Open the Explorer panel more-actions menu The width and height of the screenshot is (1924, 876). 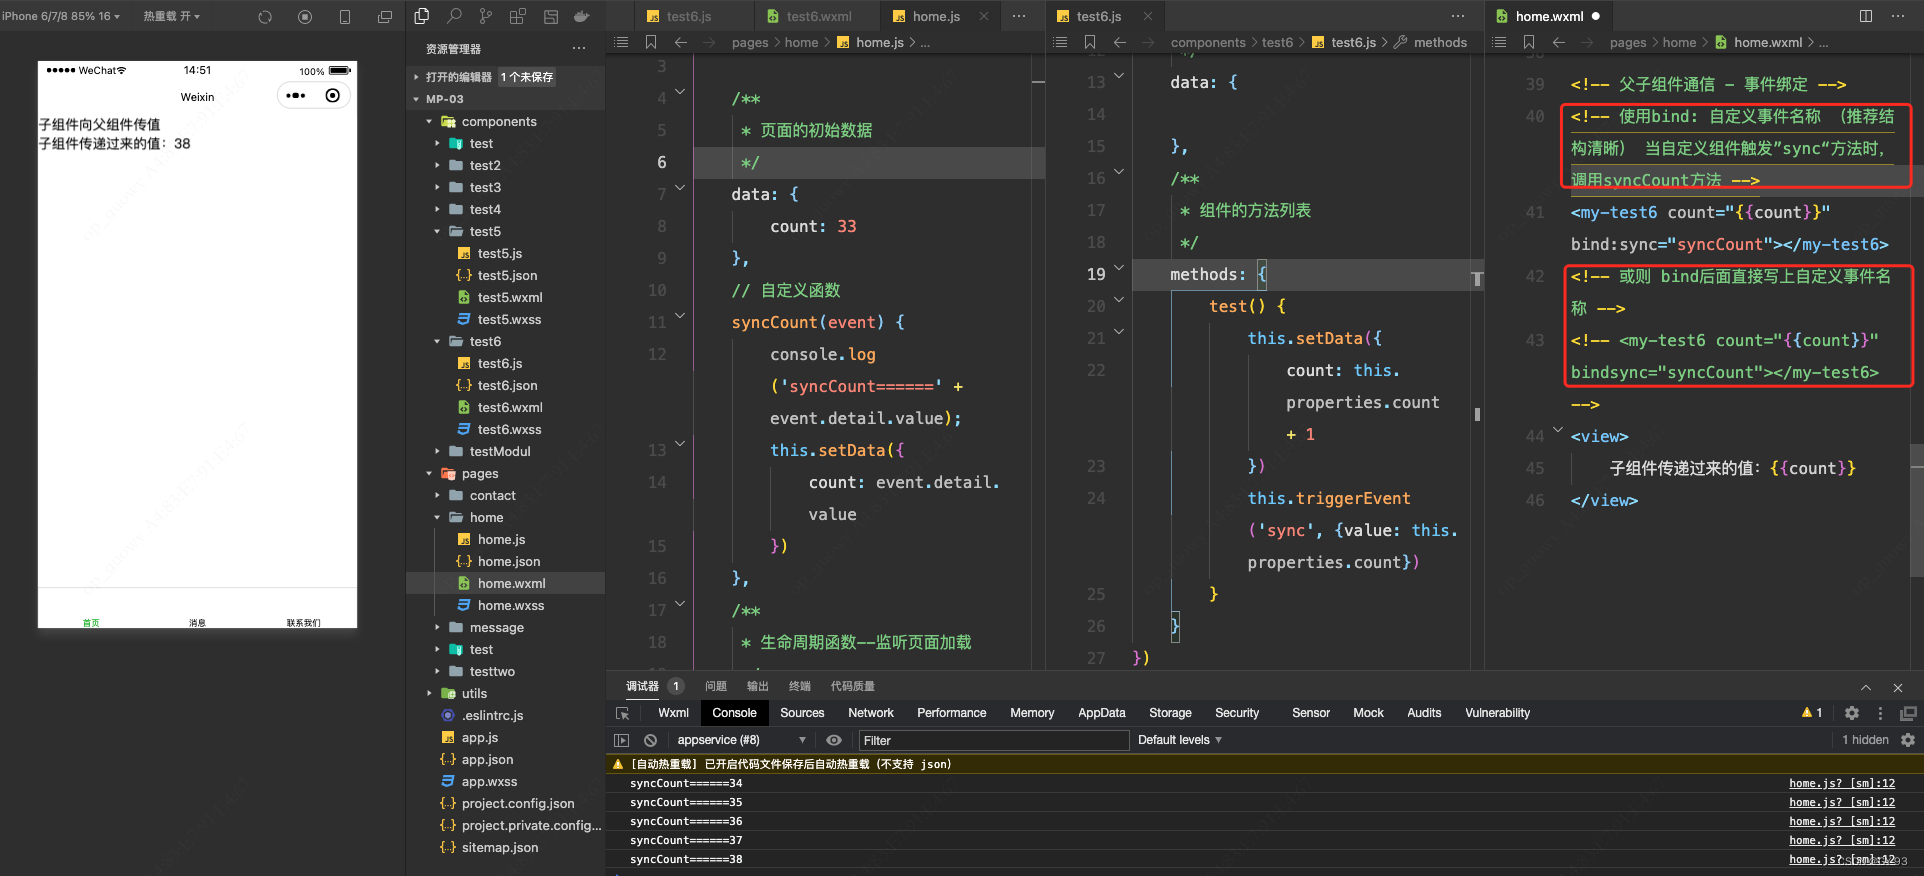579,48
